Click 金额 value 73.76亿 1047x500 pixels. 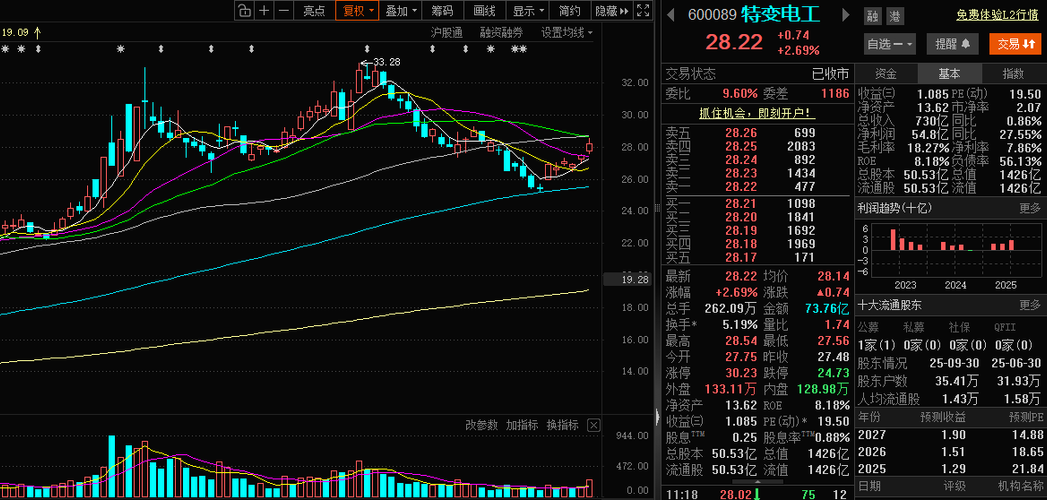point(825,308)
